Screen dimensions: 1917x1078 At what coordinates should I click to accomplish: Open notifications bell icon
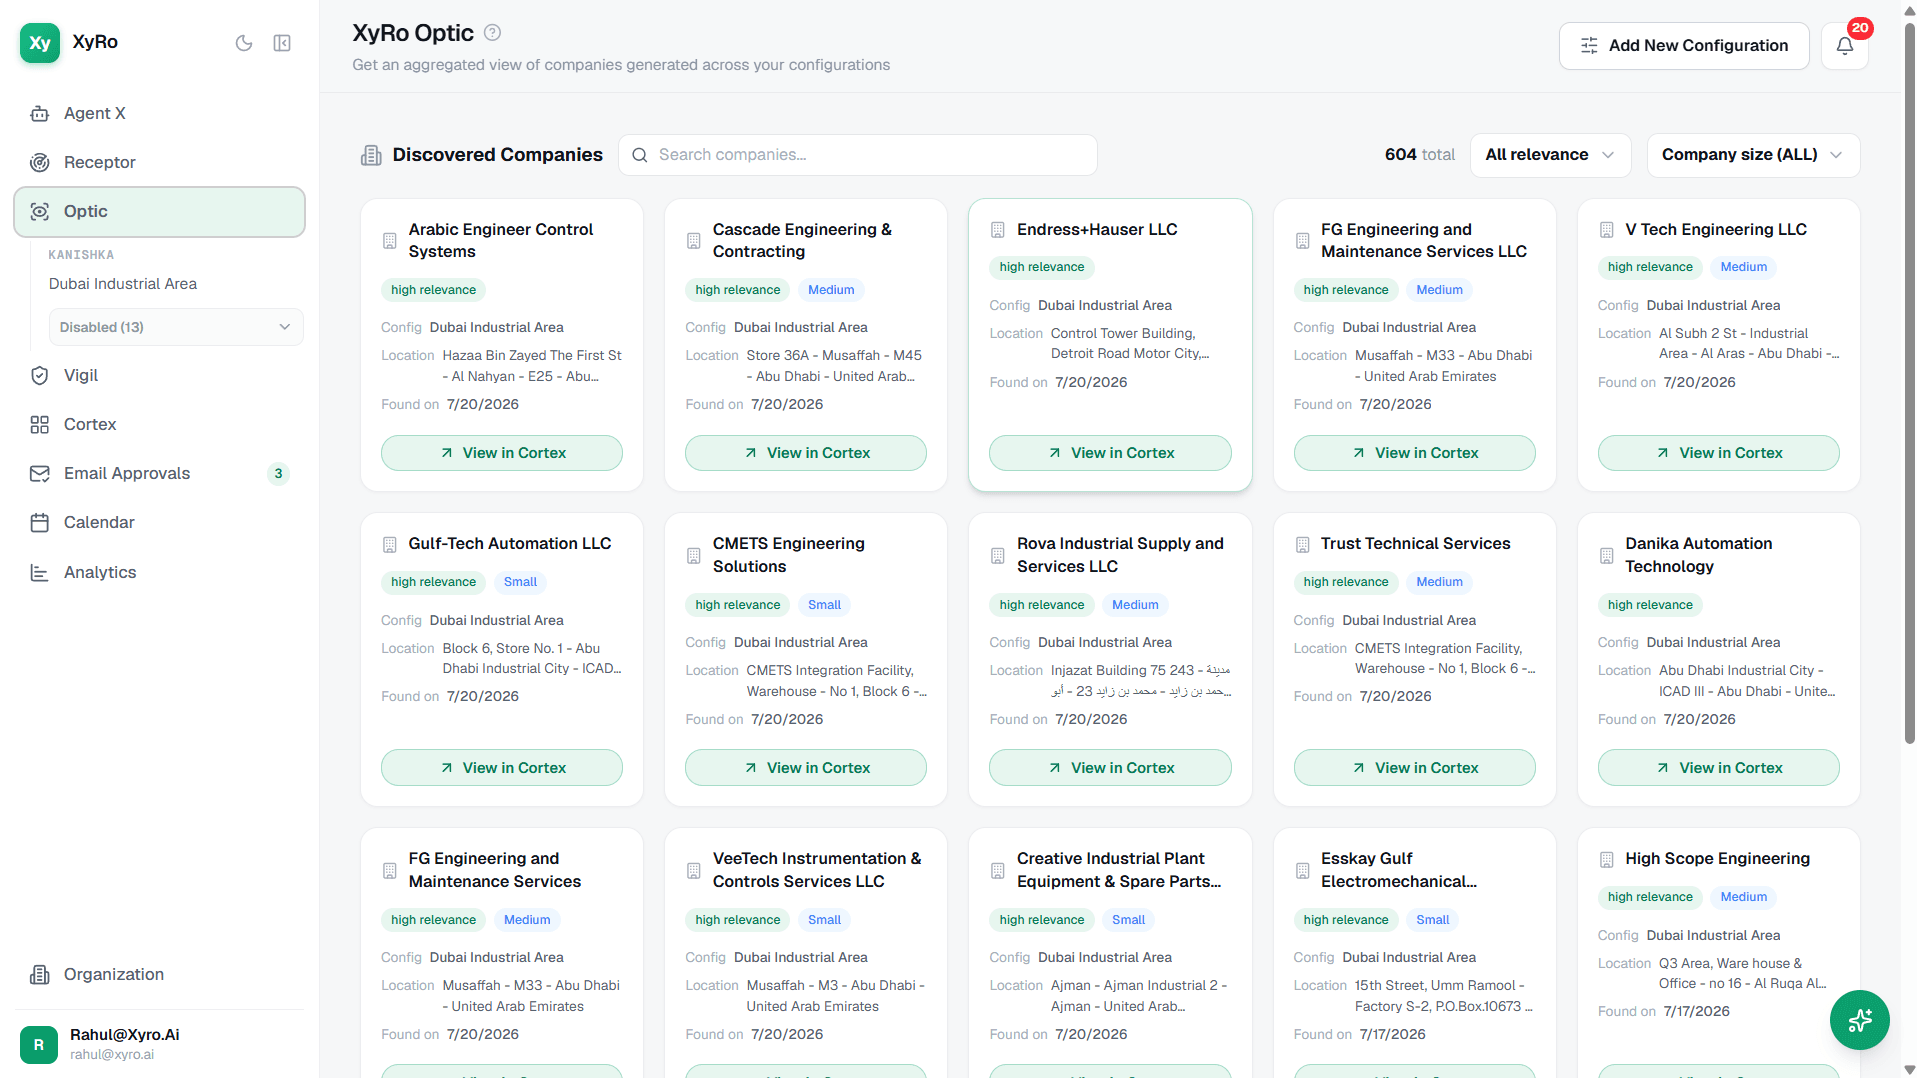(1844, 45)
